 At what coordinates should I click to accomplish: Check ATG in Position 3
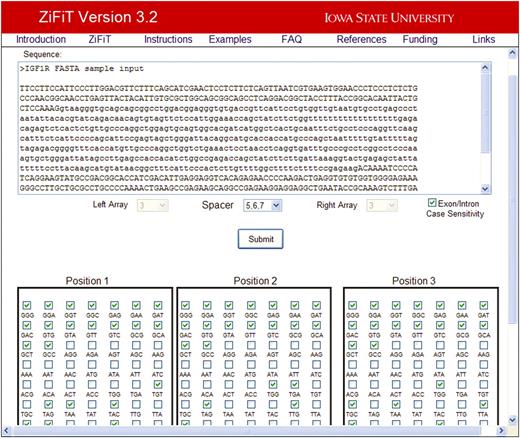418,364
